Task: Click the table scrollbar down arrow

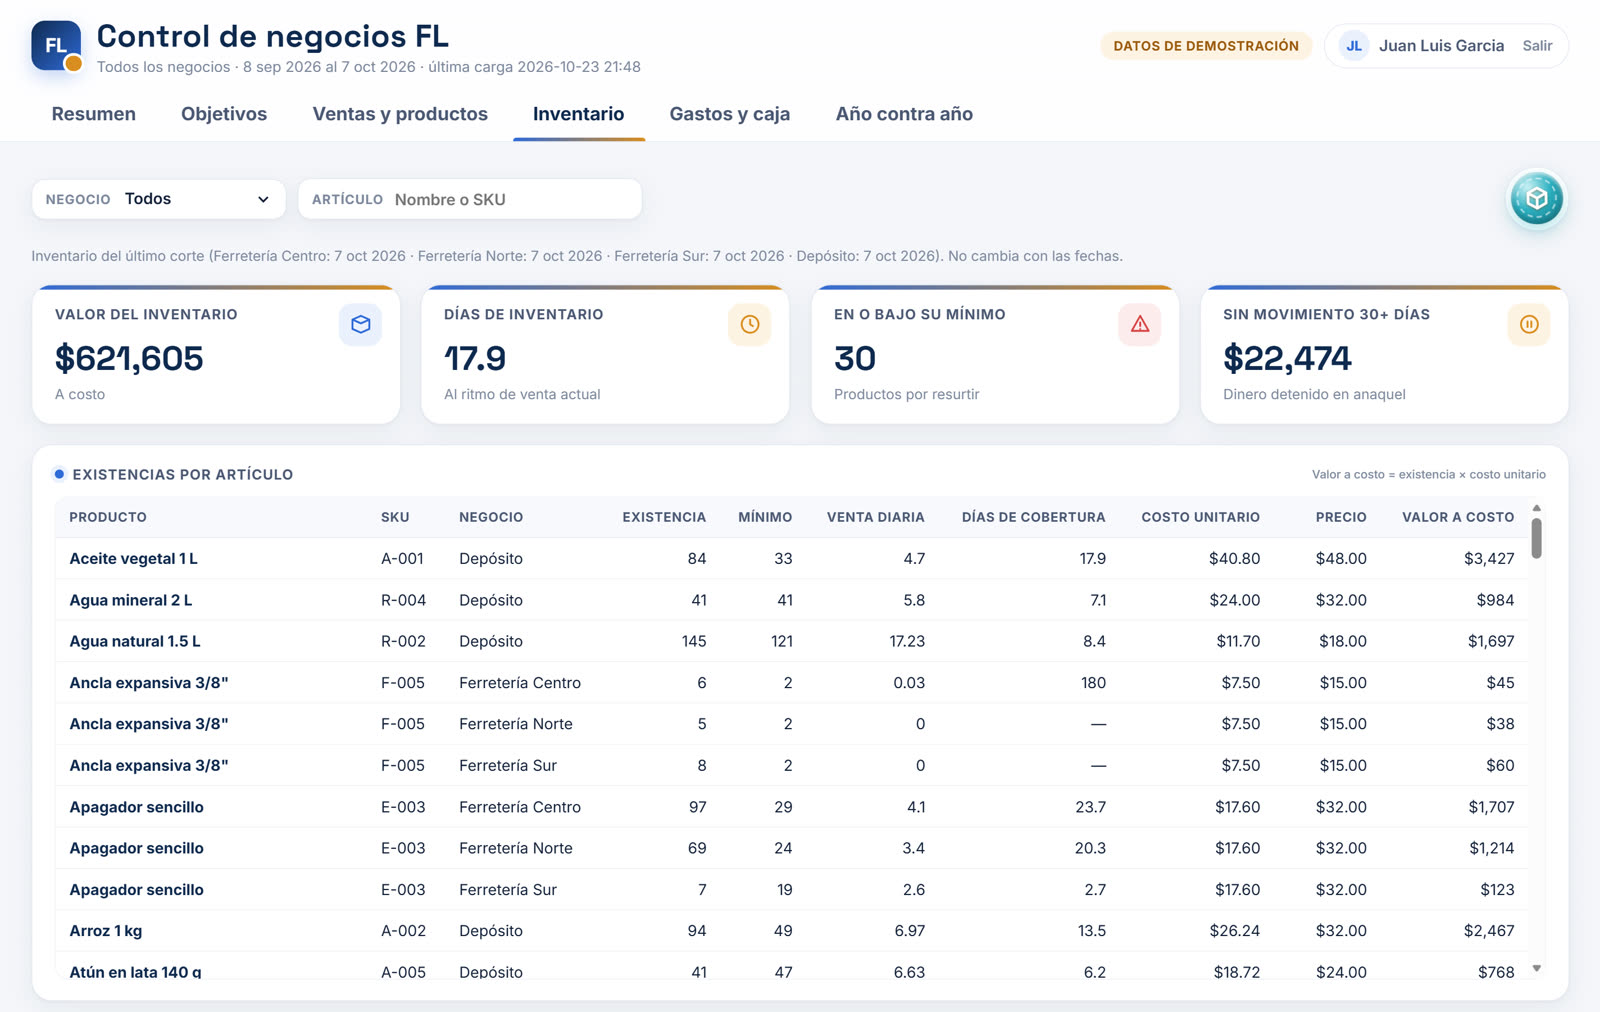Action: (1537, 968)
